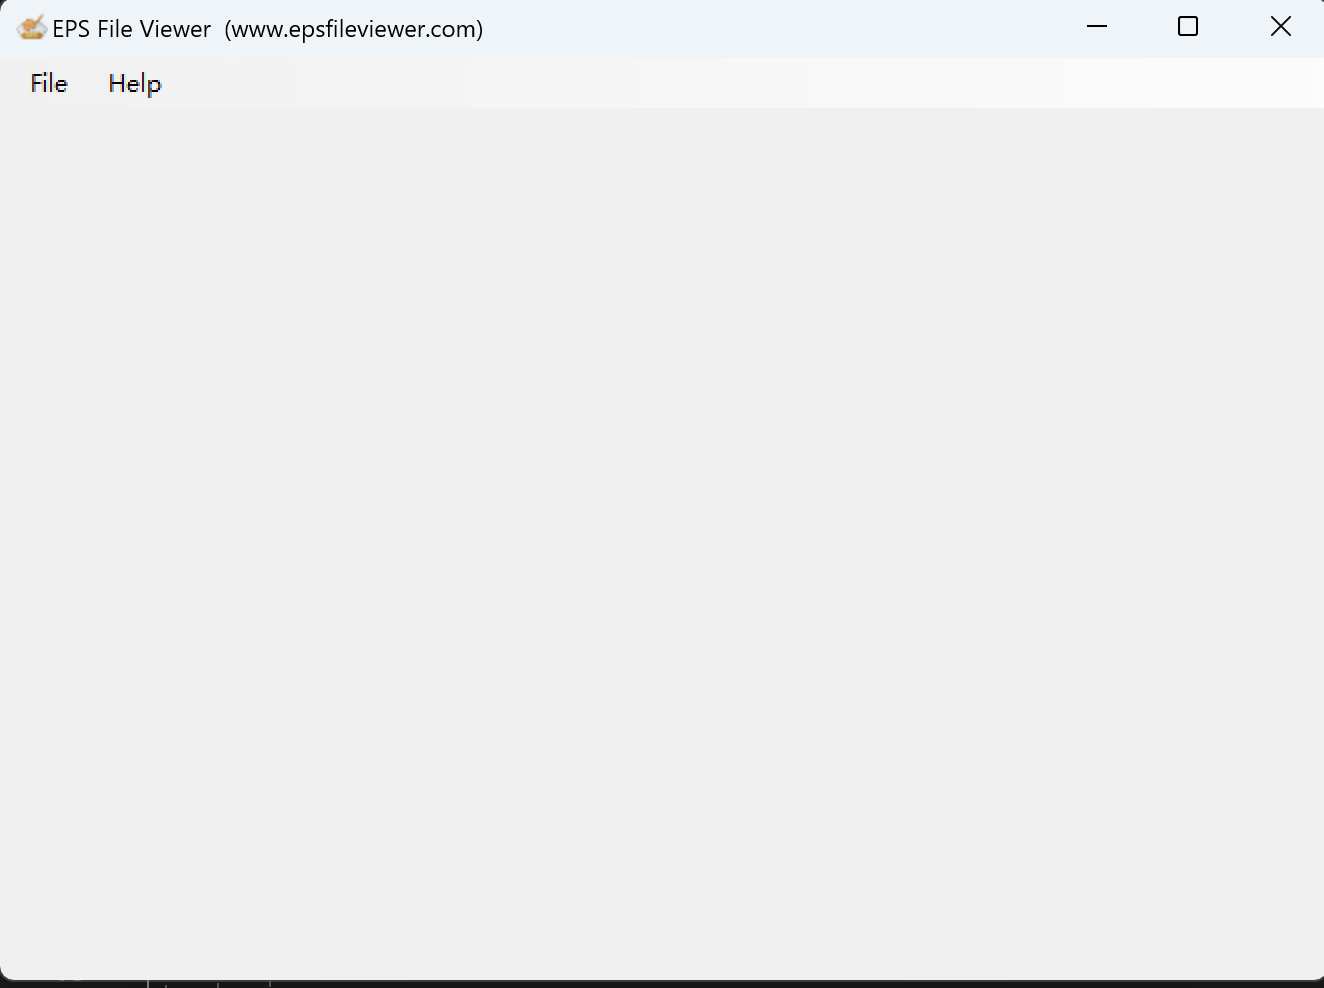Screen dimensions: 1324x988
Task: Minimize the EPS File Viewer window
Action: [x=1097, y=27]
